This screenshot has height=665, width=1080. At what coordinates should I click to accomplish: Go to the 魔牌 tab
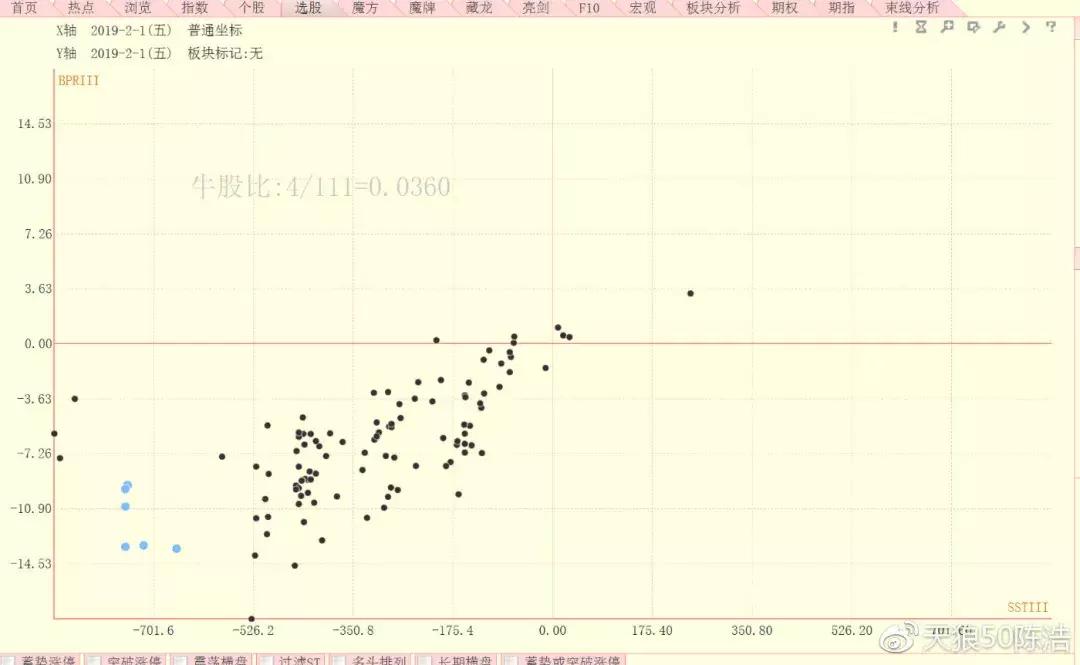(422, 8)
